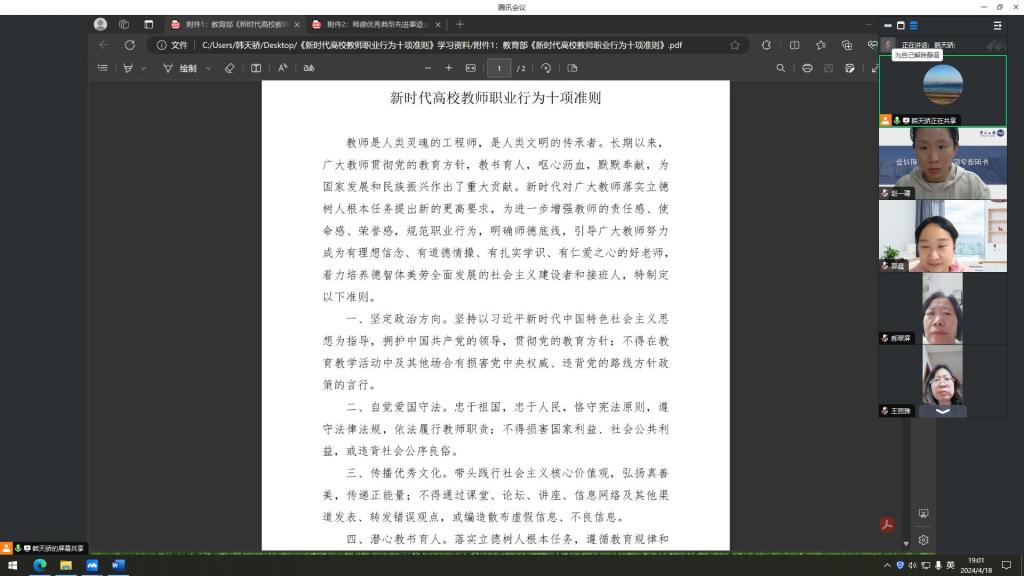Click the PDF eraser tool

[229, 68]
